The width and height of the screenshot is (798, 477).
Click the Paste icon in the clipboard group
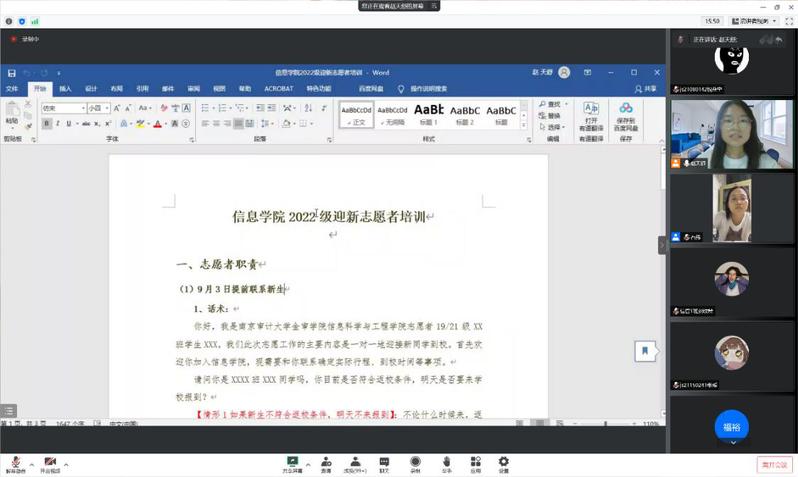click(12, 116)
